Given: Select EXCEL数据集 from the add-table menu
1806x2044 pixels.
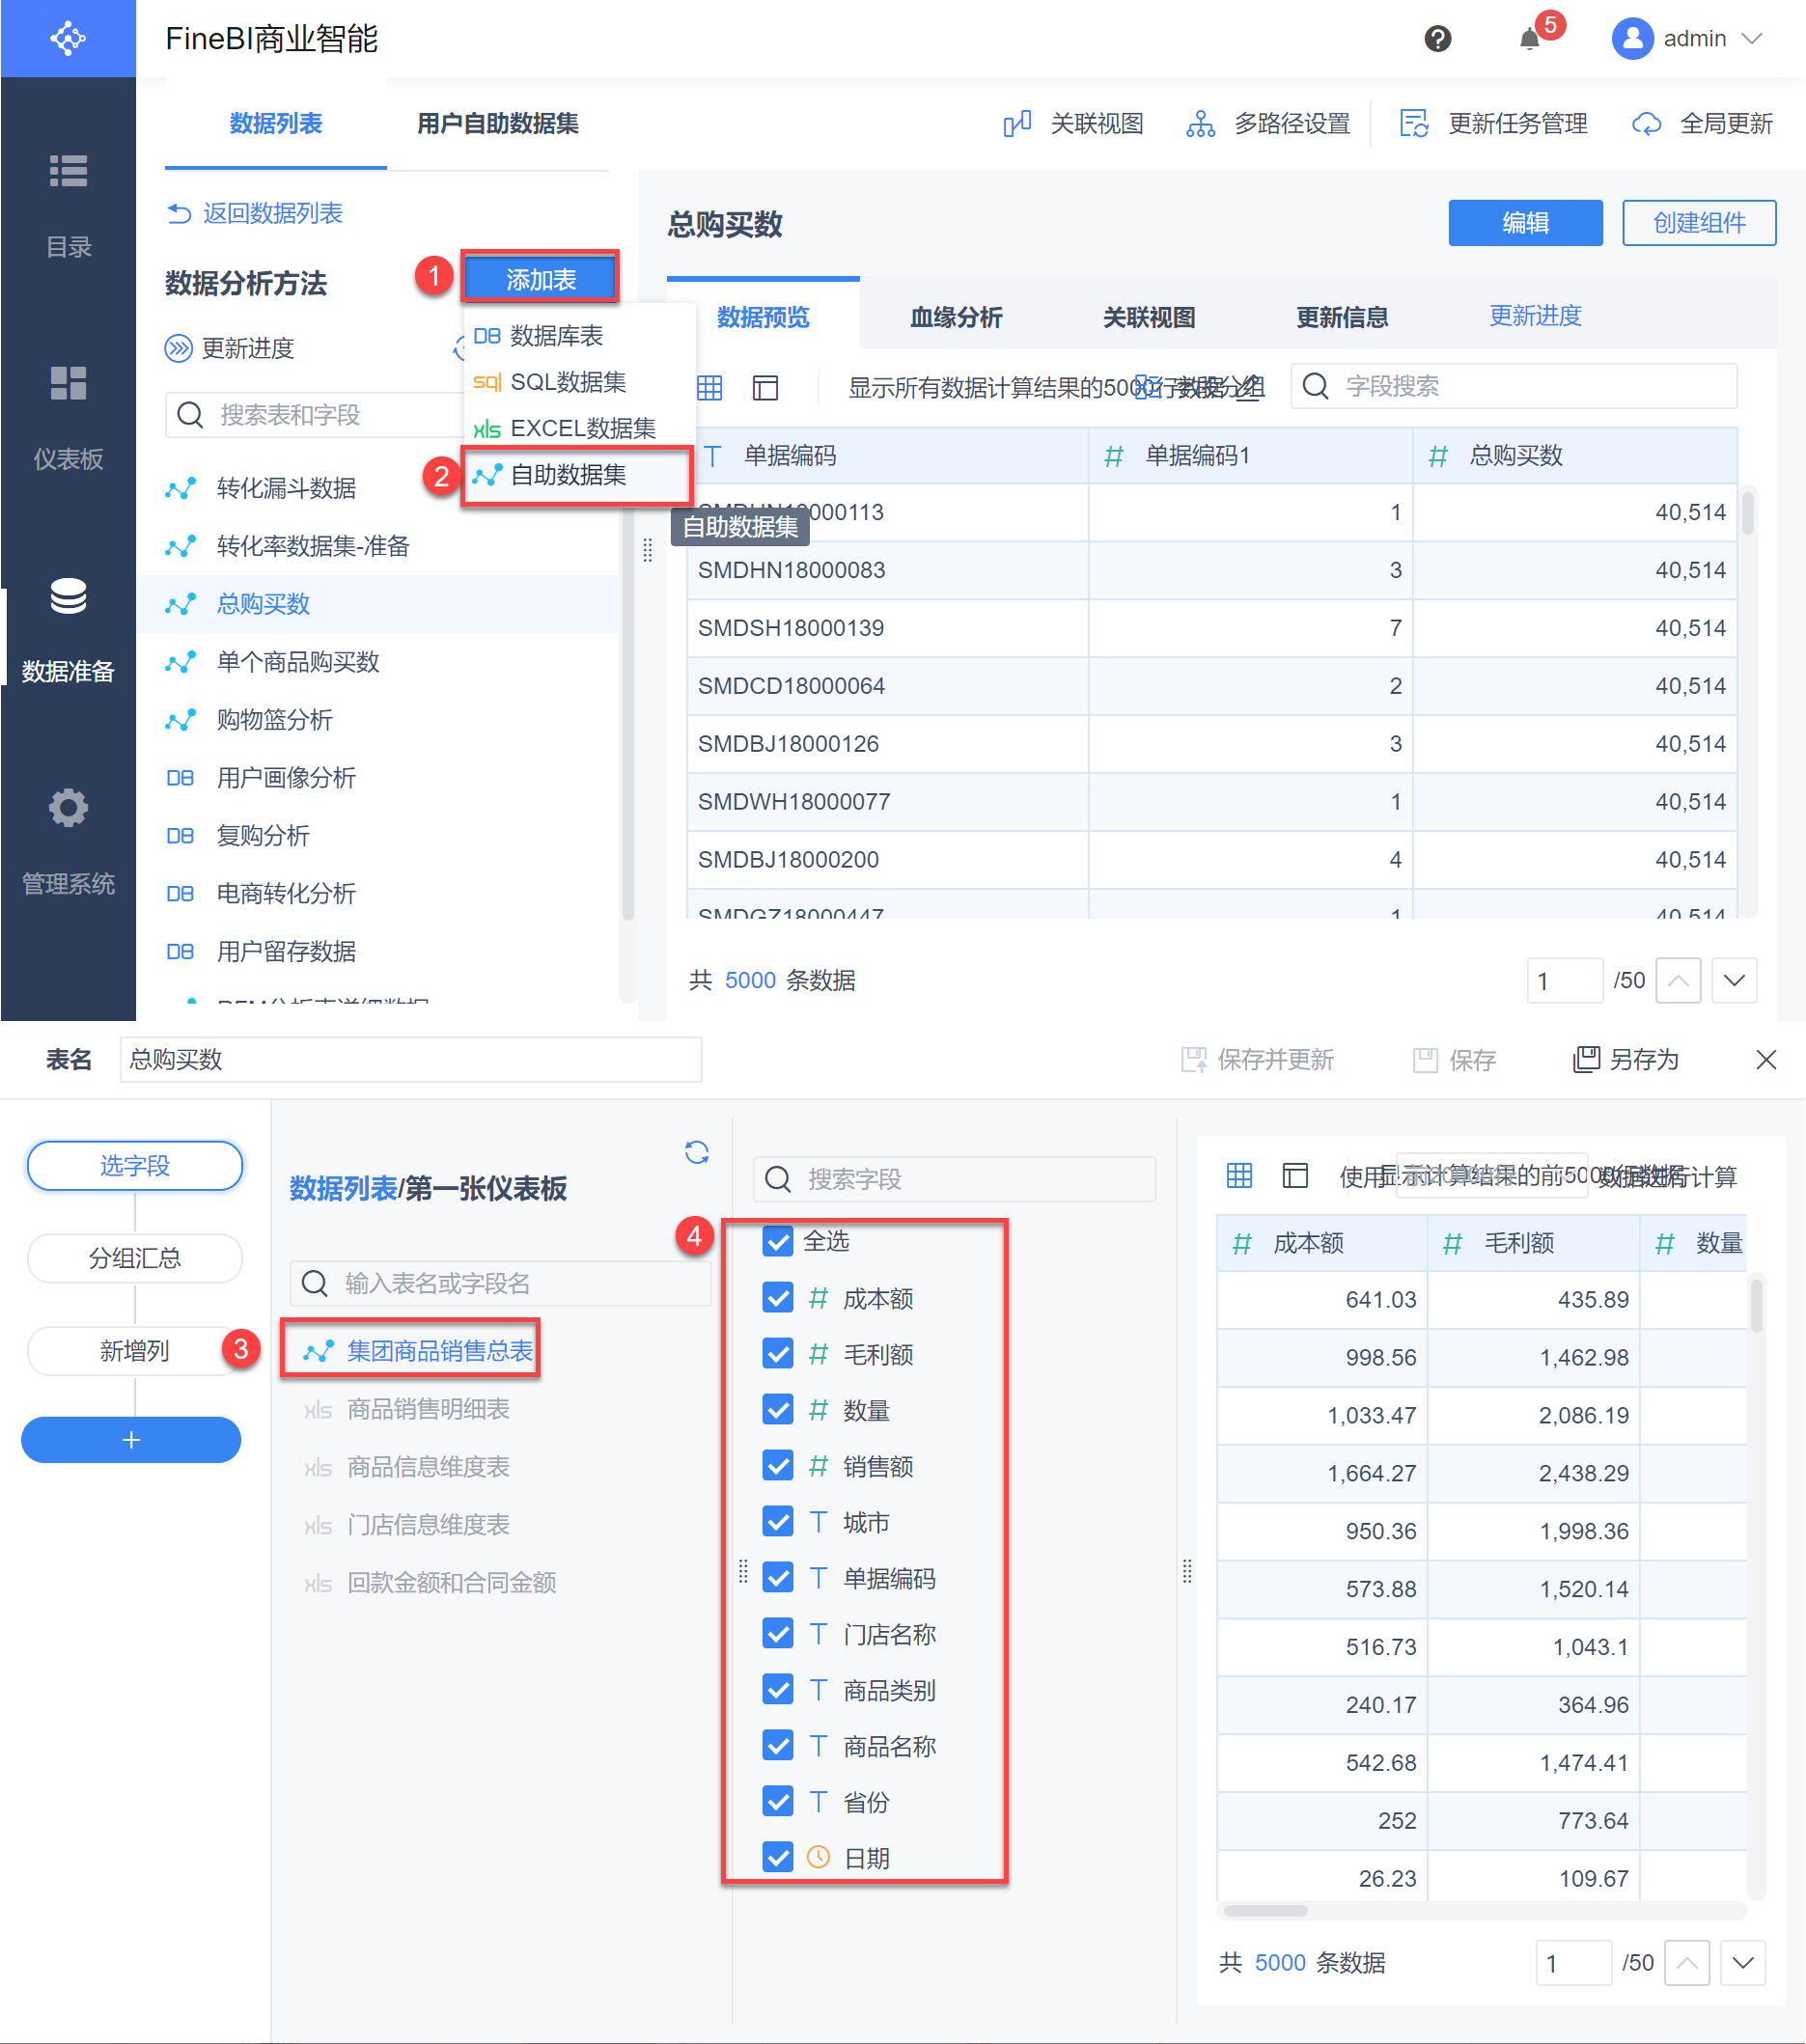Looking at the screenshot, I should click(x=580, y=428).
